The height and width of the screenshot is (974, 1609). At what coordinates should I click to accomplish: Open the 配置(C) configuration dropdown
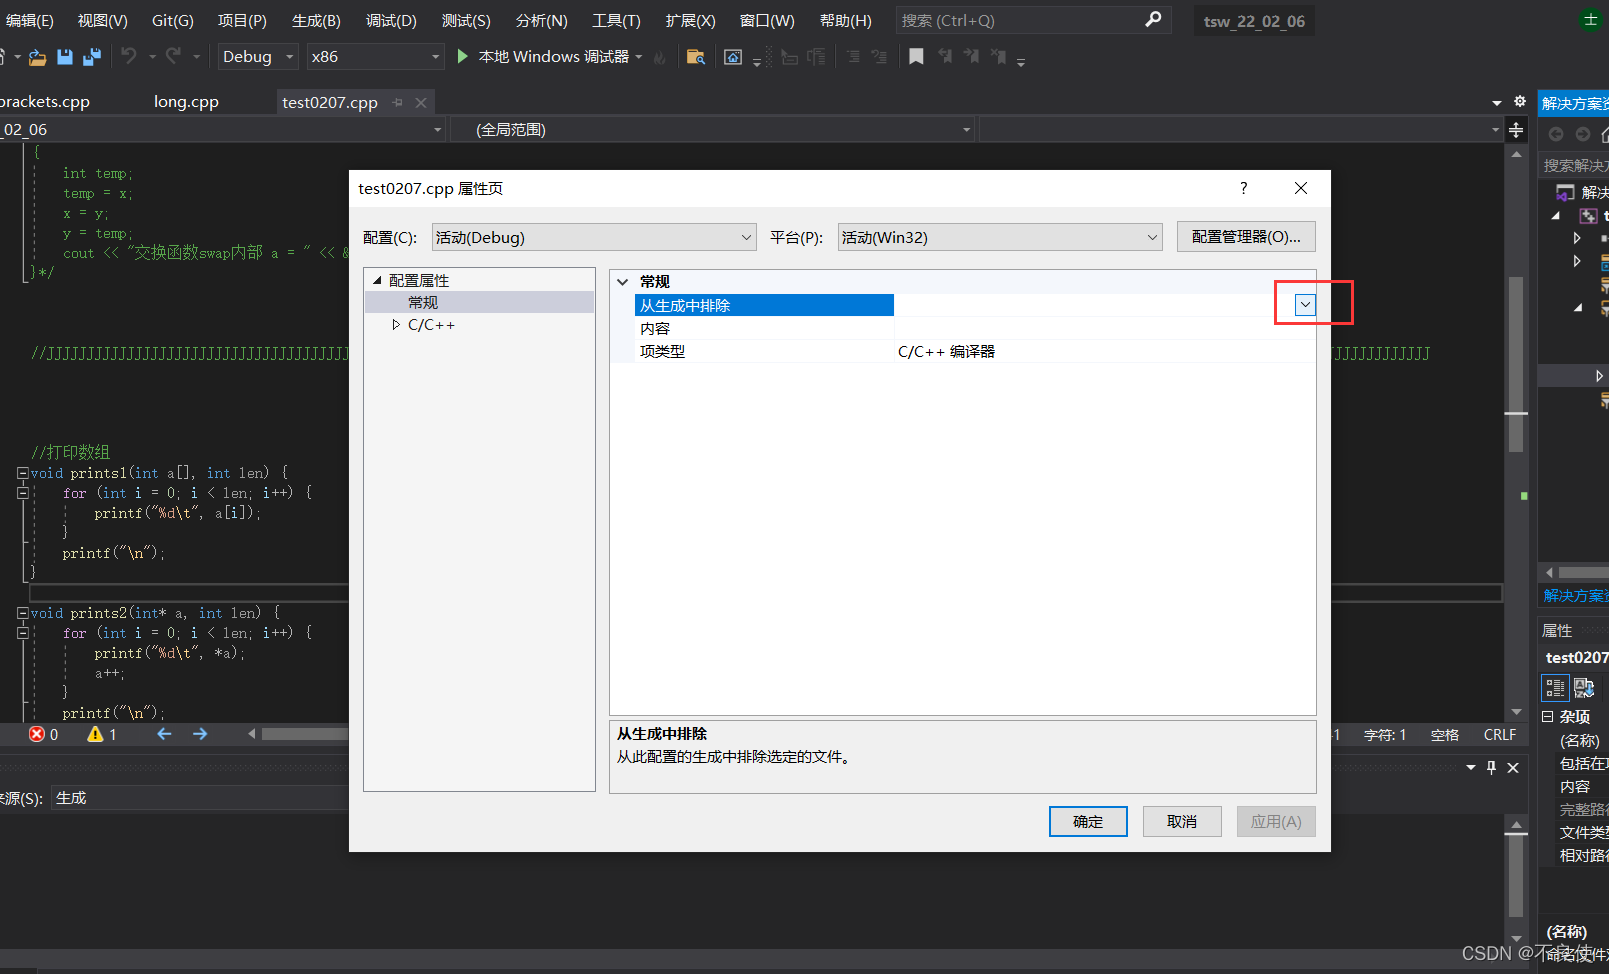pos(593,237)
